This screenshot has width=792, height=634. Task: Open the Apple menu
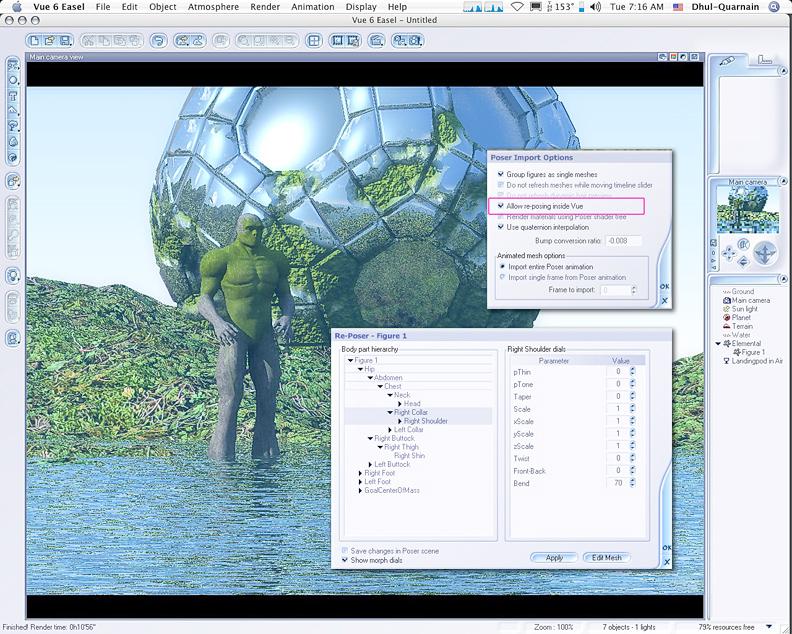(x=17, y=7)
